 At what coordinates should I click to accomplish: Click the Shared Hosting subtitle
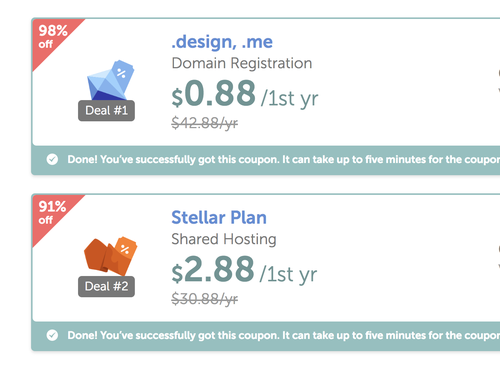[224, 239]
